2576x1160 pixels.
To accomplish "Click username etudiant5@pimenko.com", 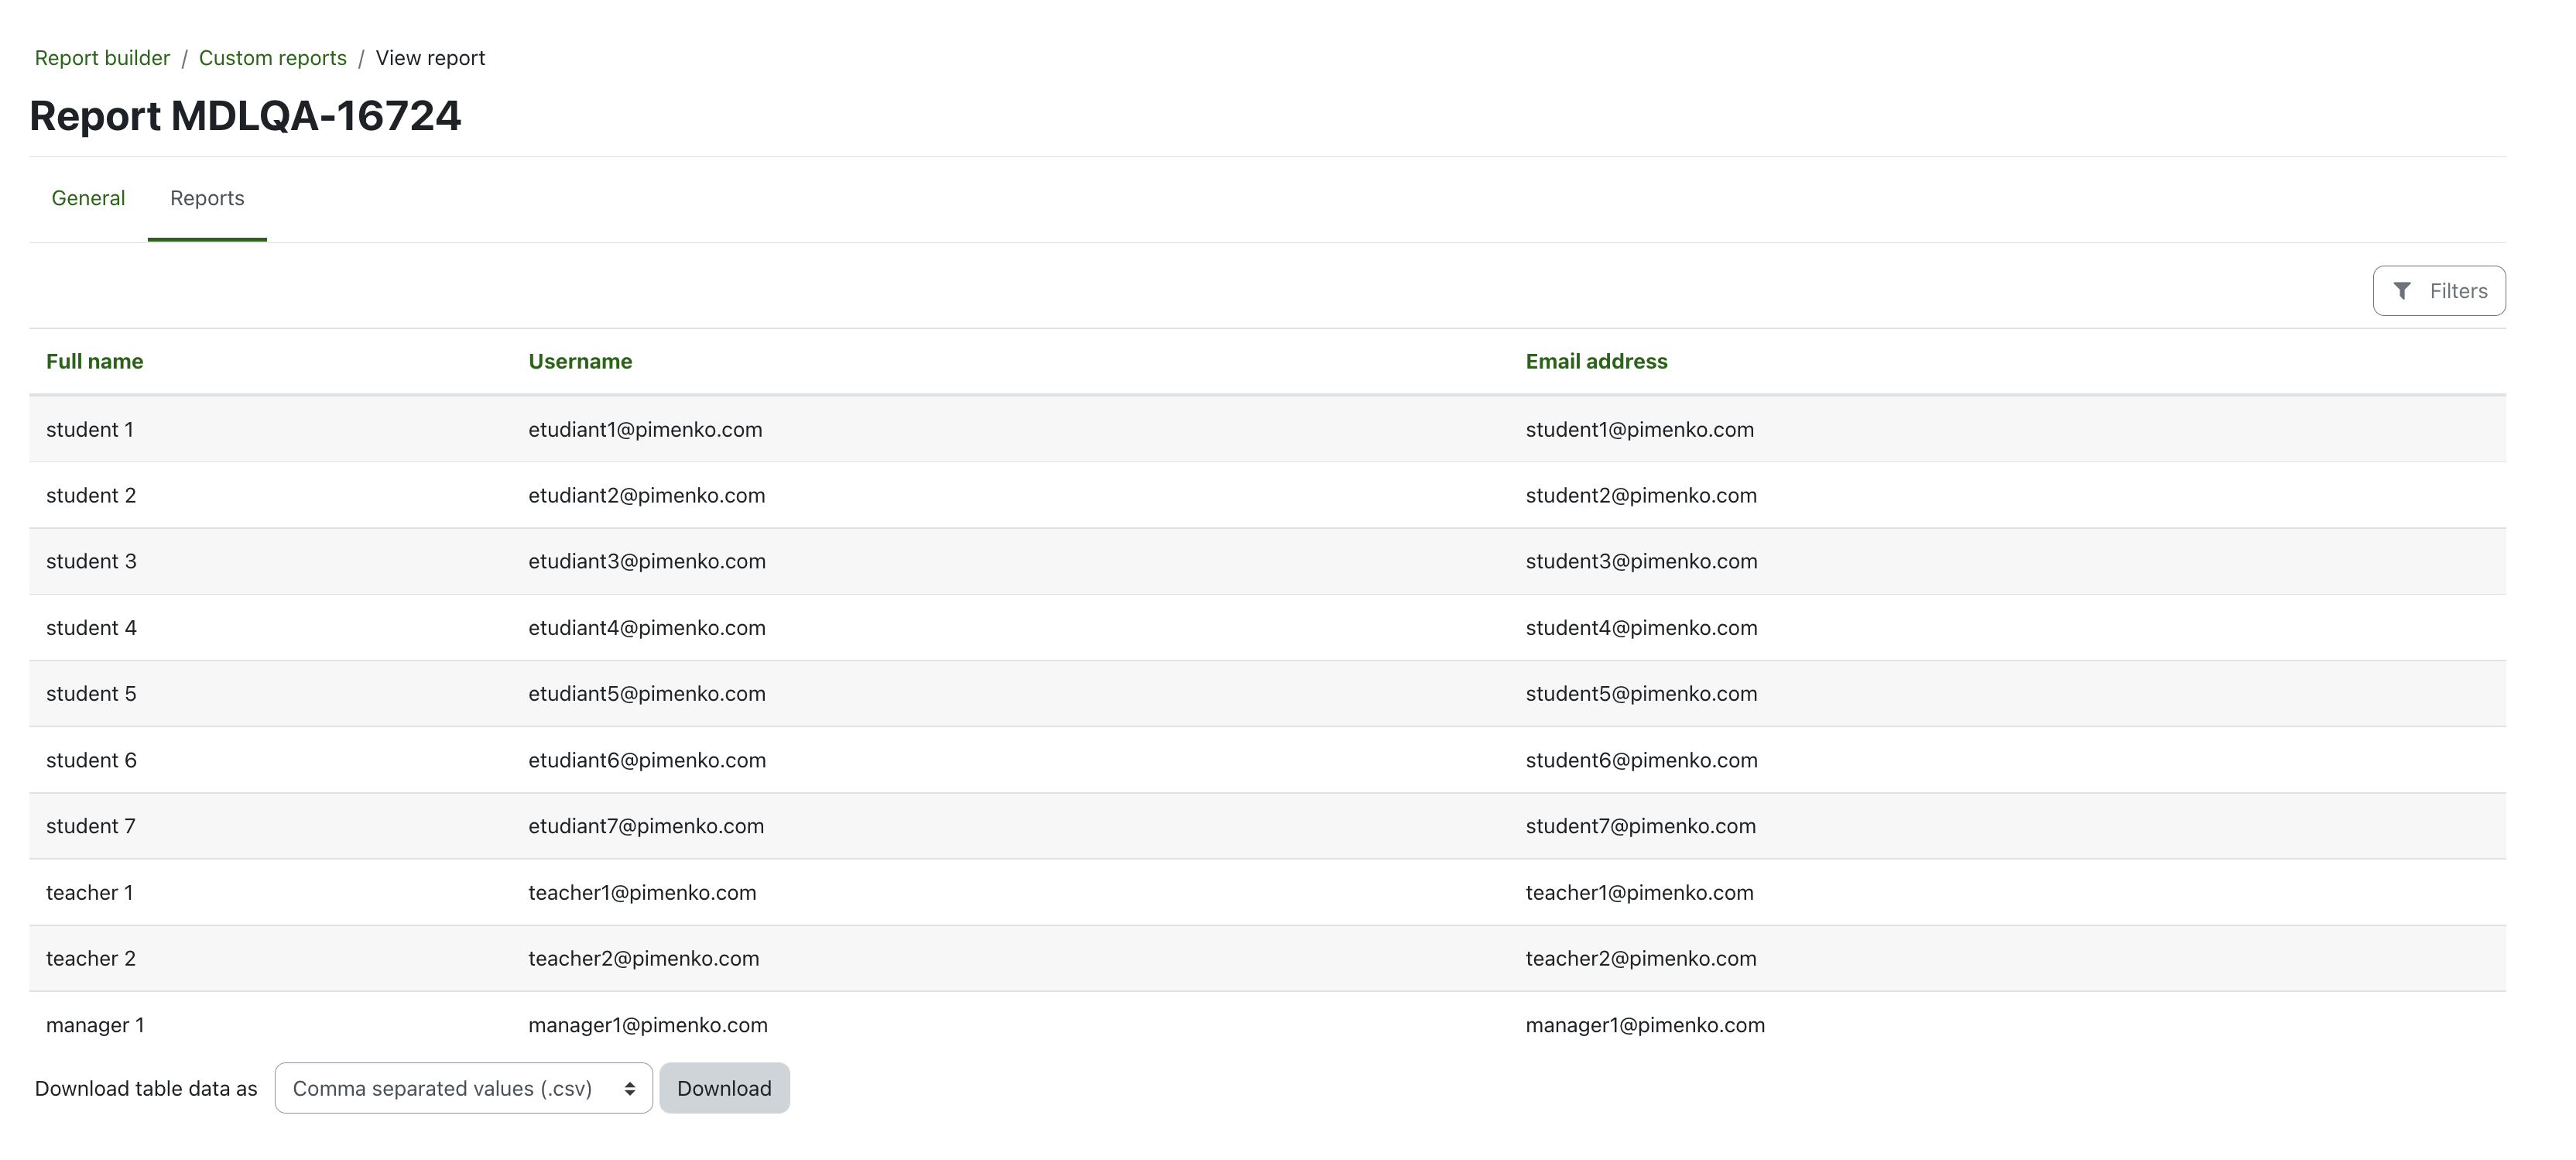I will [x=647, y=694].
